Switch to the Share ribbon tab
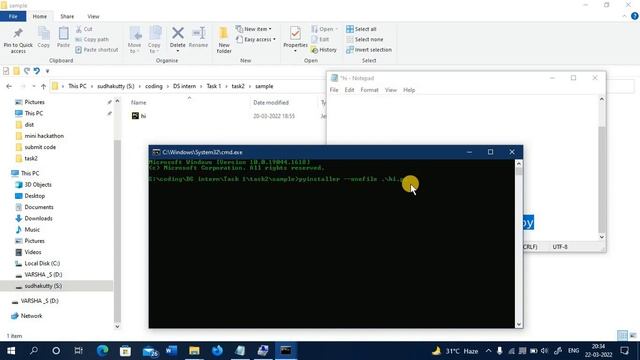The width and height of the screenshot is (640, 360). (67, 16)
